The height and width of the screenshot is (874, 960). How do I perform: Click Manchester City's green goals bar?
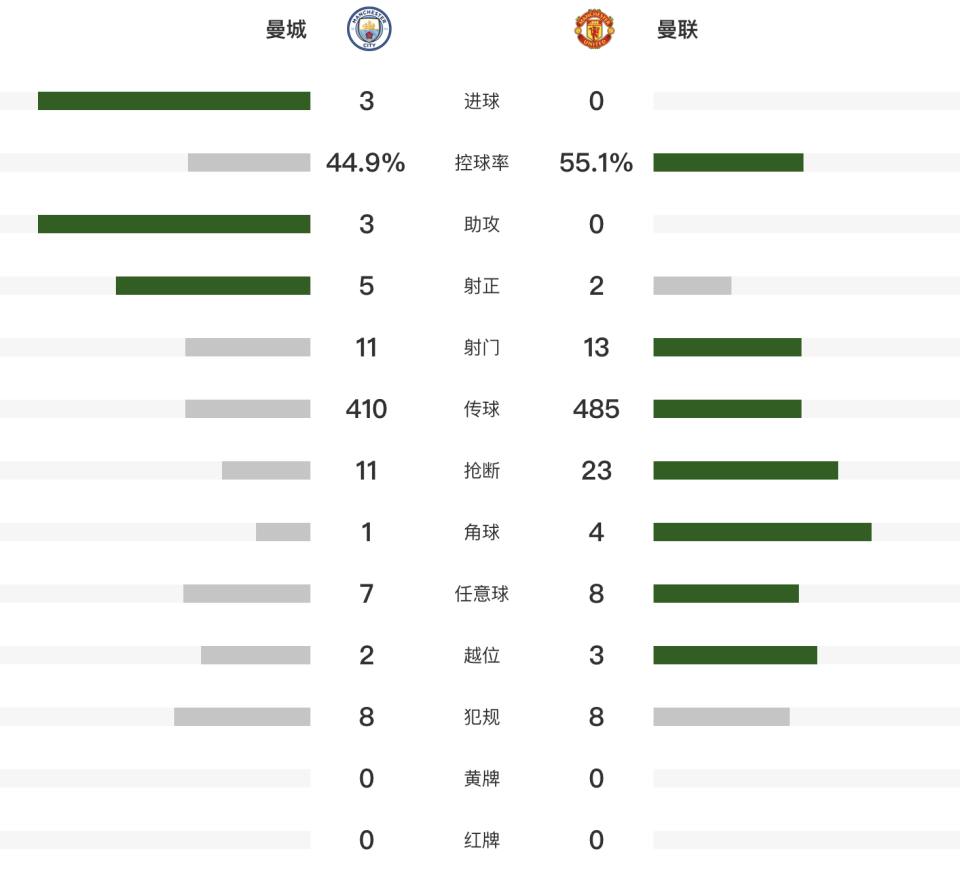[174, 101]
